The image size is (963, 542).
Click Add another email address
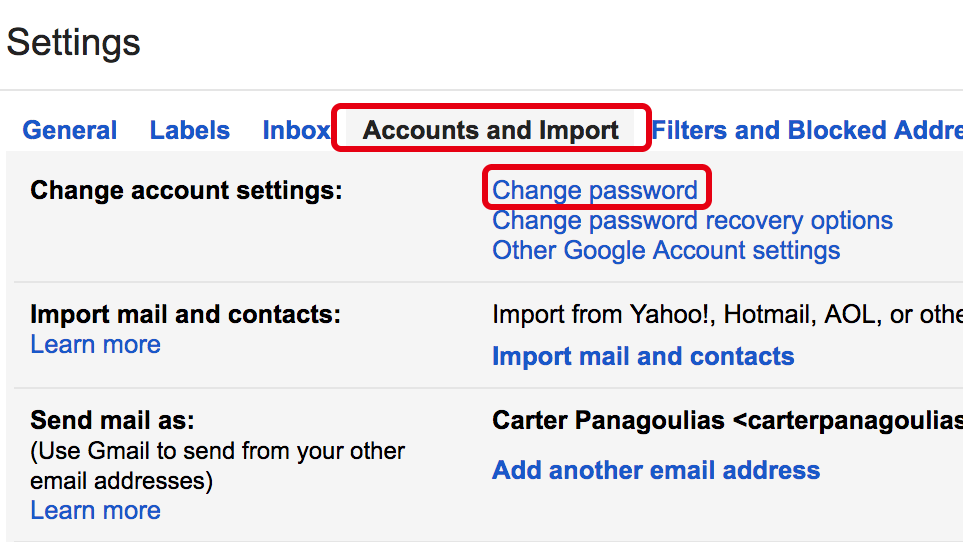656,471
